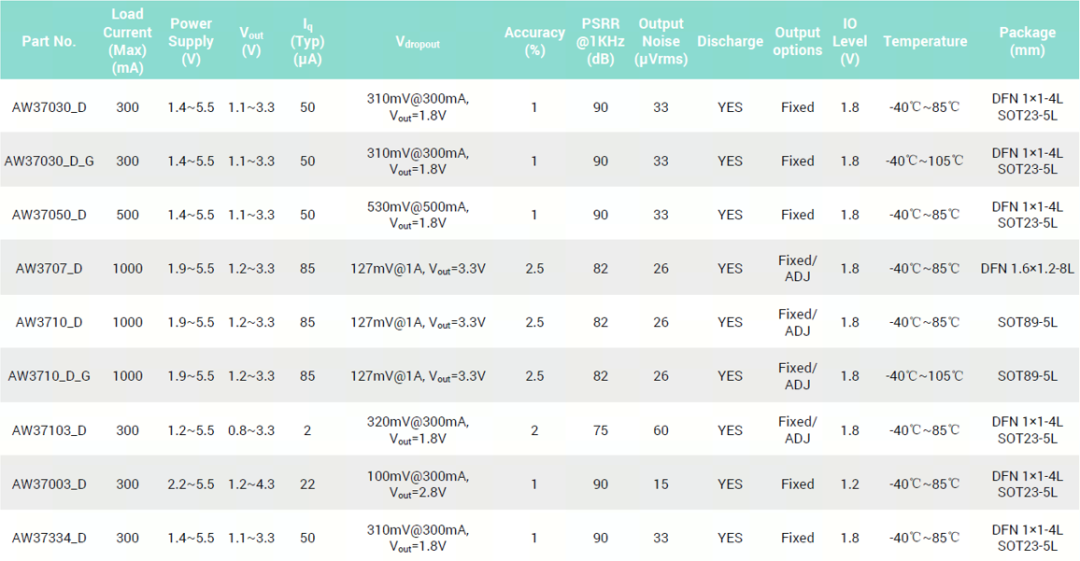Image resolution: width=1080 pixels, height=561 pixels.
Task: Click temperature -40℃~105℃ for AW3710_D_G
Action: click(924, 376)
